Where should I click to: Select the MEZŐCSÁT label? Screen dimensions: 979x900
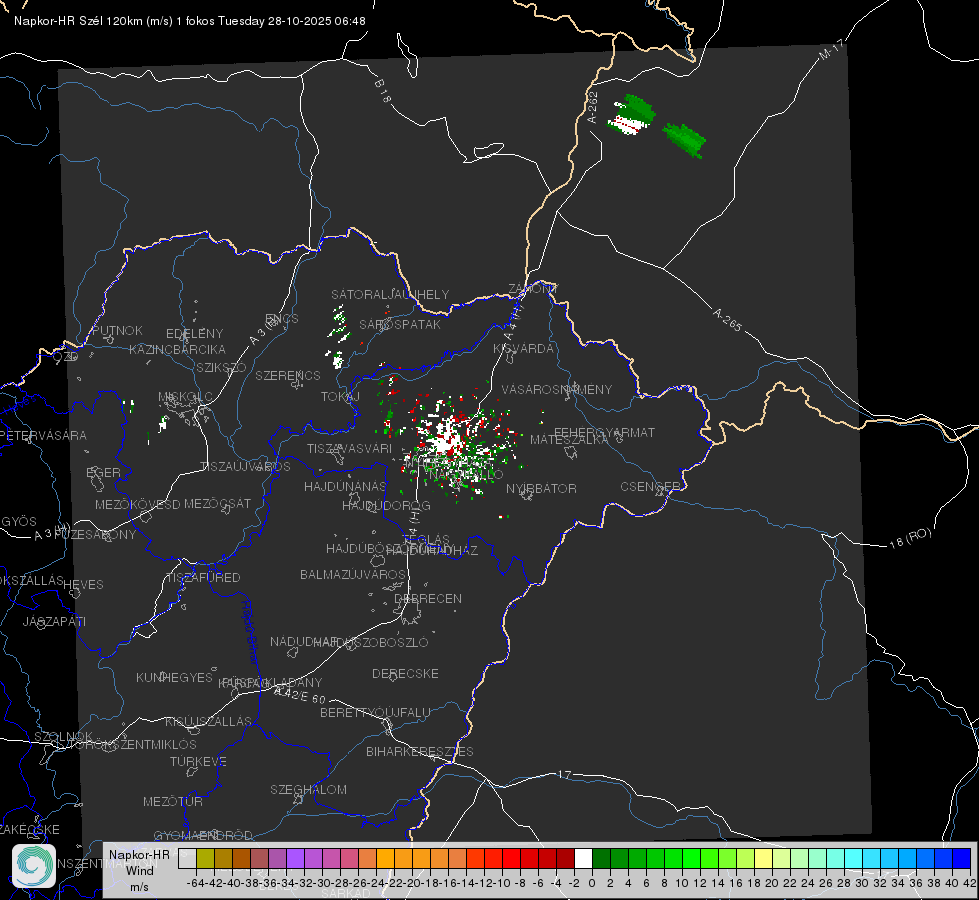pyautogui.click(x=217, y=503)
